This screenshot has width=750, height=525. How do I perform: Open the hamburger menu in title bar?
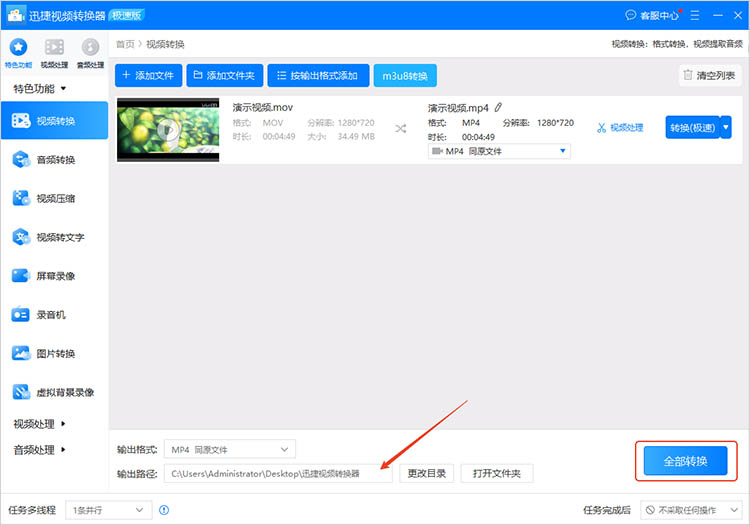click(695, 15)
